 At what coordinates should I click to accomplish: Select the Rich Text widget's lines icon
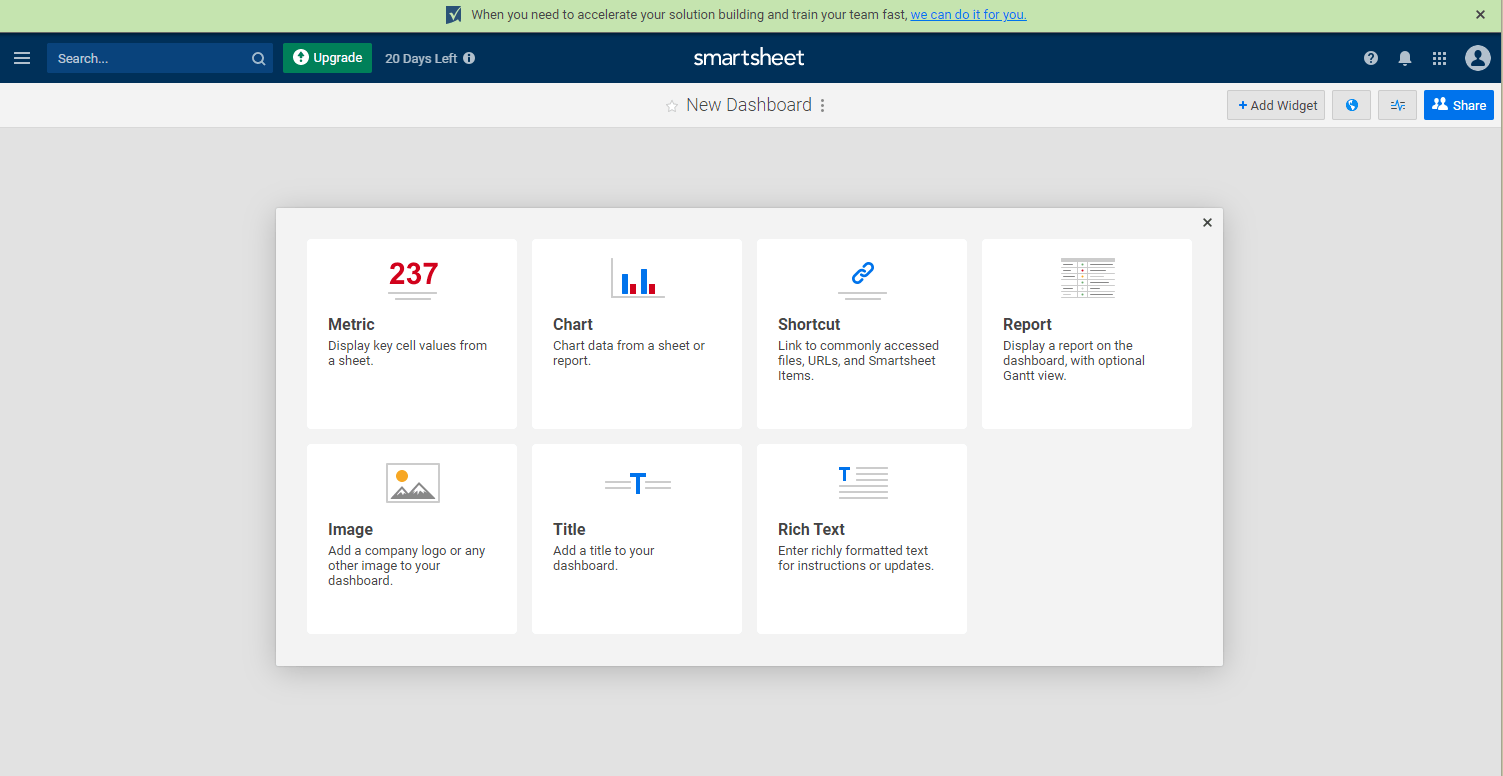point(863,482)
